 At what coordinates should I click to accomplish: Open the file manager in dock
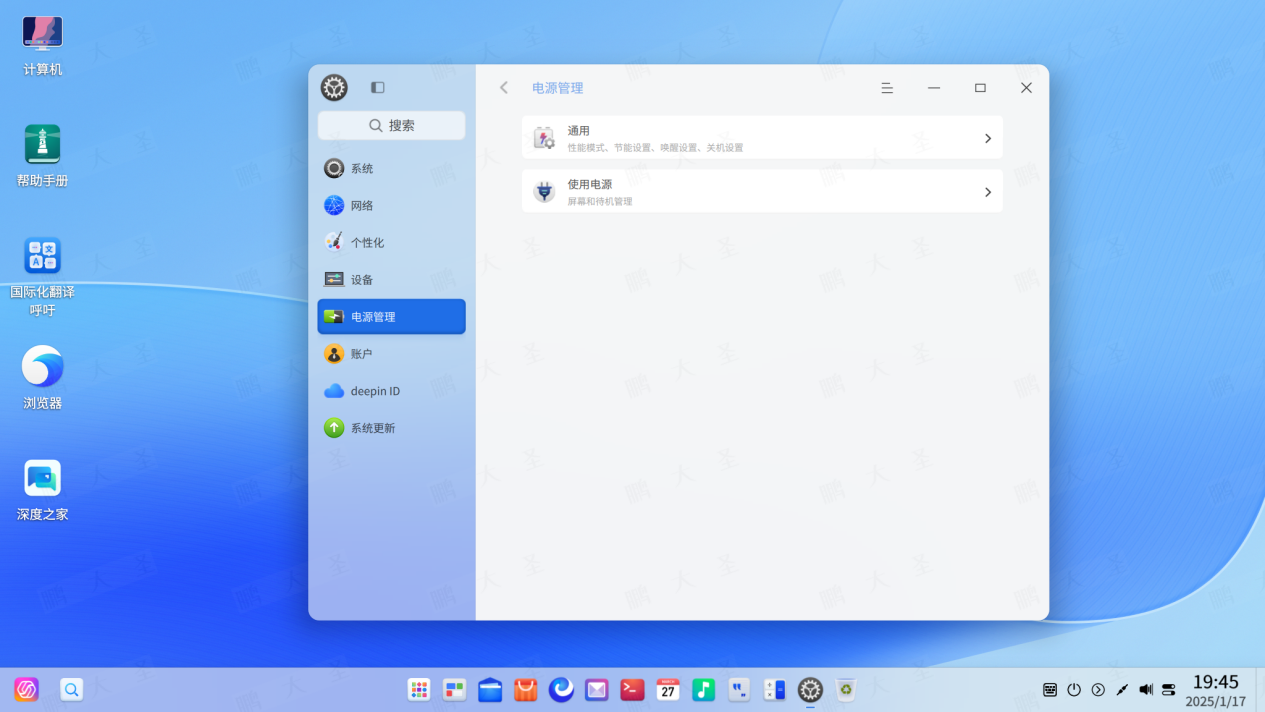[490, 689]
